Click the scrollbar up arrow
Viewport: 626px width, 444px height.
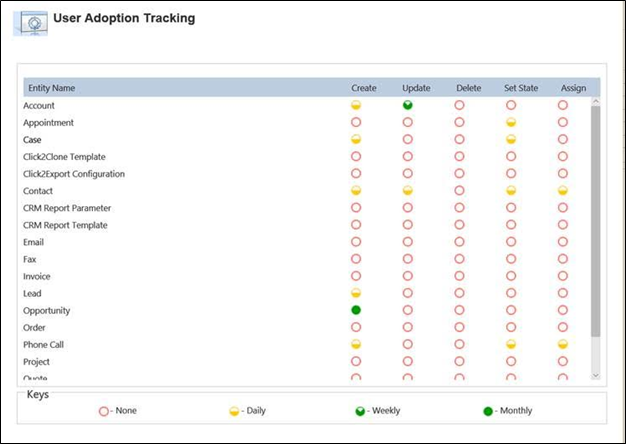click(x=596, y=102)
